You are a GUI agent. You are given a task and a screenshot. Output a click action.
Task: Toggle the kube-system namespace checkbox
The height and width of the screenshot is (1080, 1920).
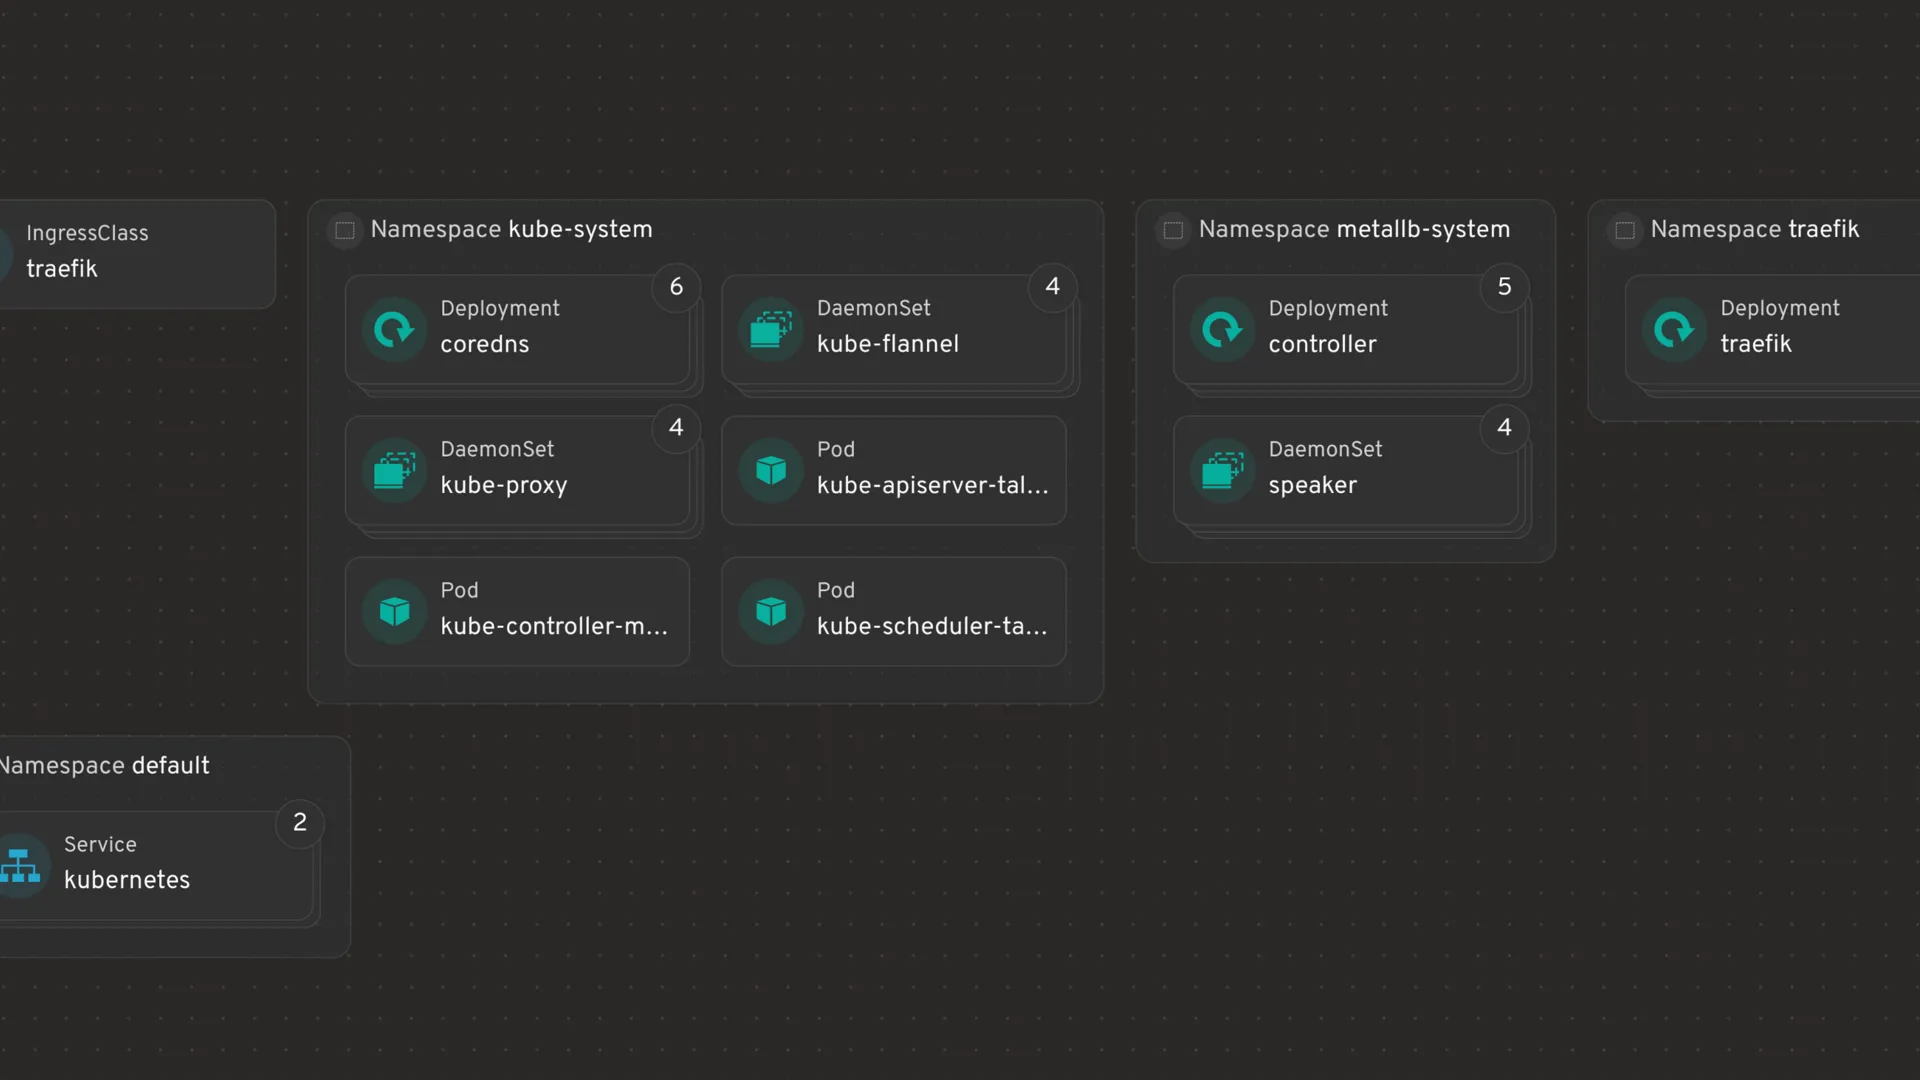pyautogui.click(x=345, y=230)
